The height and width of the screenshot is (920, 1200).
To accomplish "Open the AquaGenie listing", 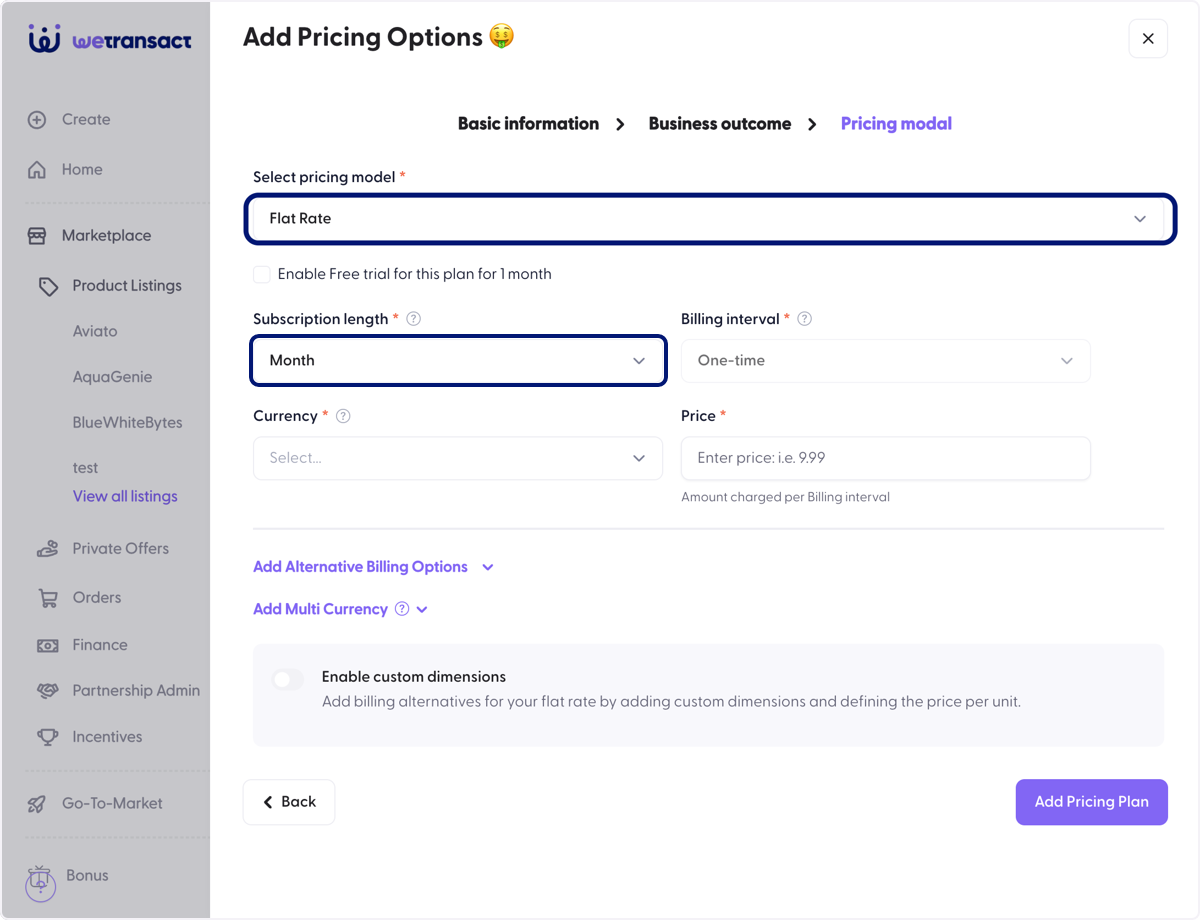I will pyautogui.click(x=112, y=378).
